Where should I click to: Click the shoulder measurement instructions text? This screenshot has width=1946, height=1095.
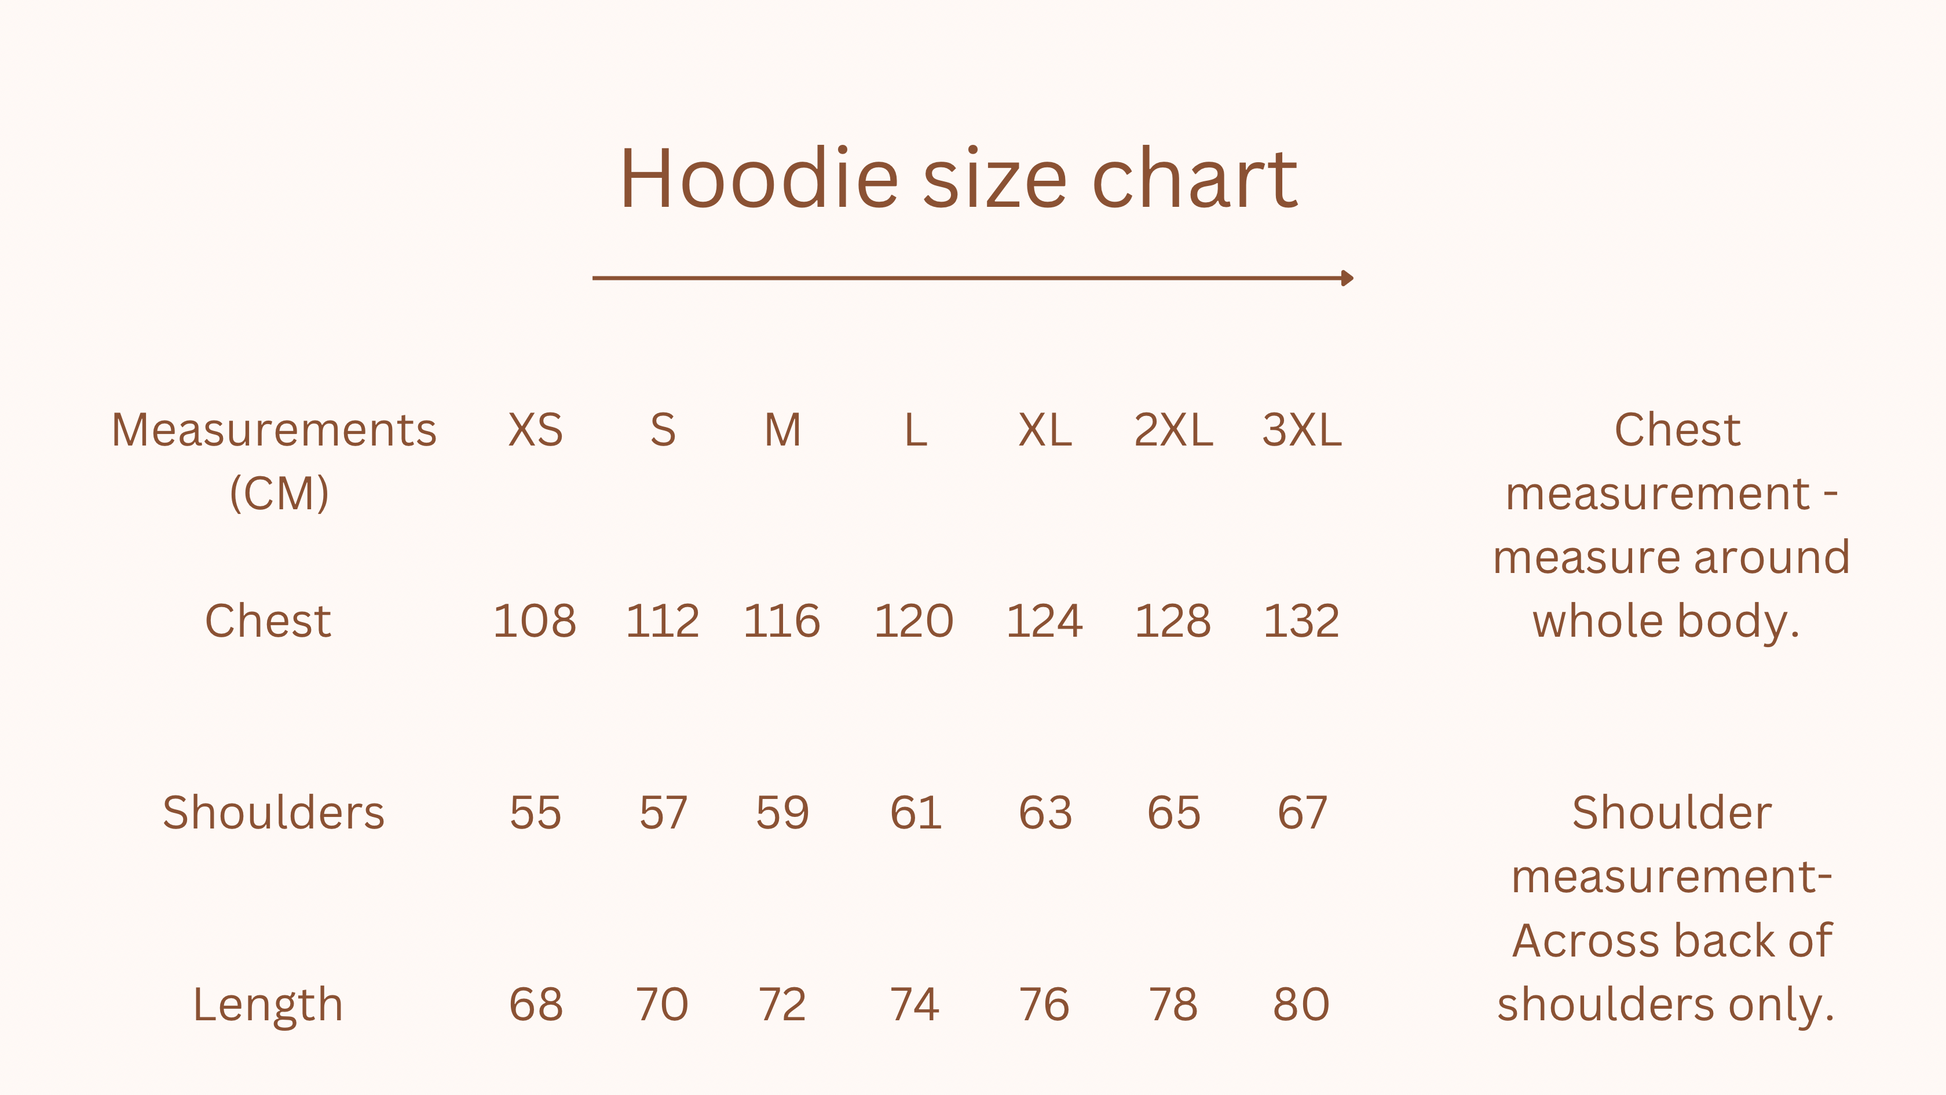pyautogui.click(x=1671, y=908)
